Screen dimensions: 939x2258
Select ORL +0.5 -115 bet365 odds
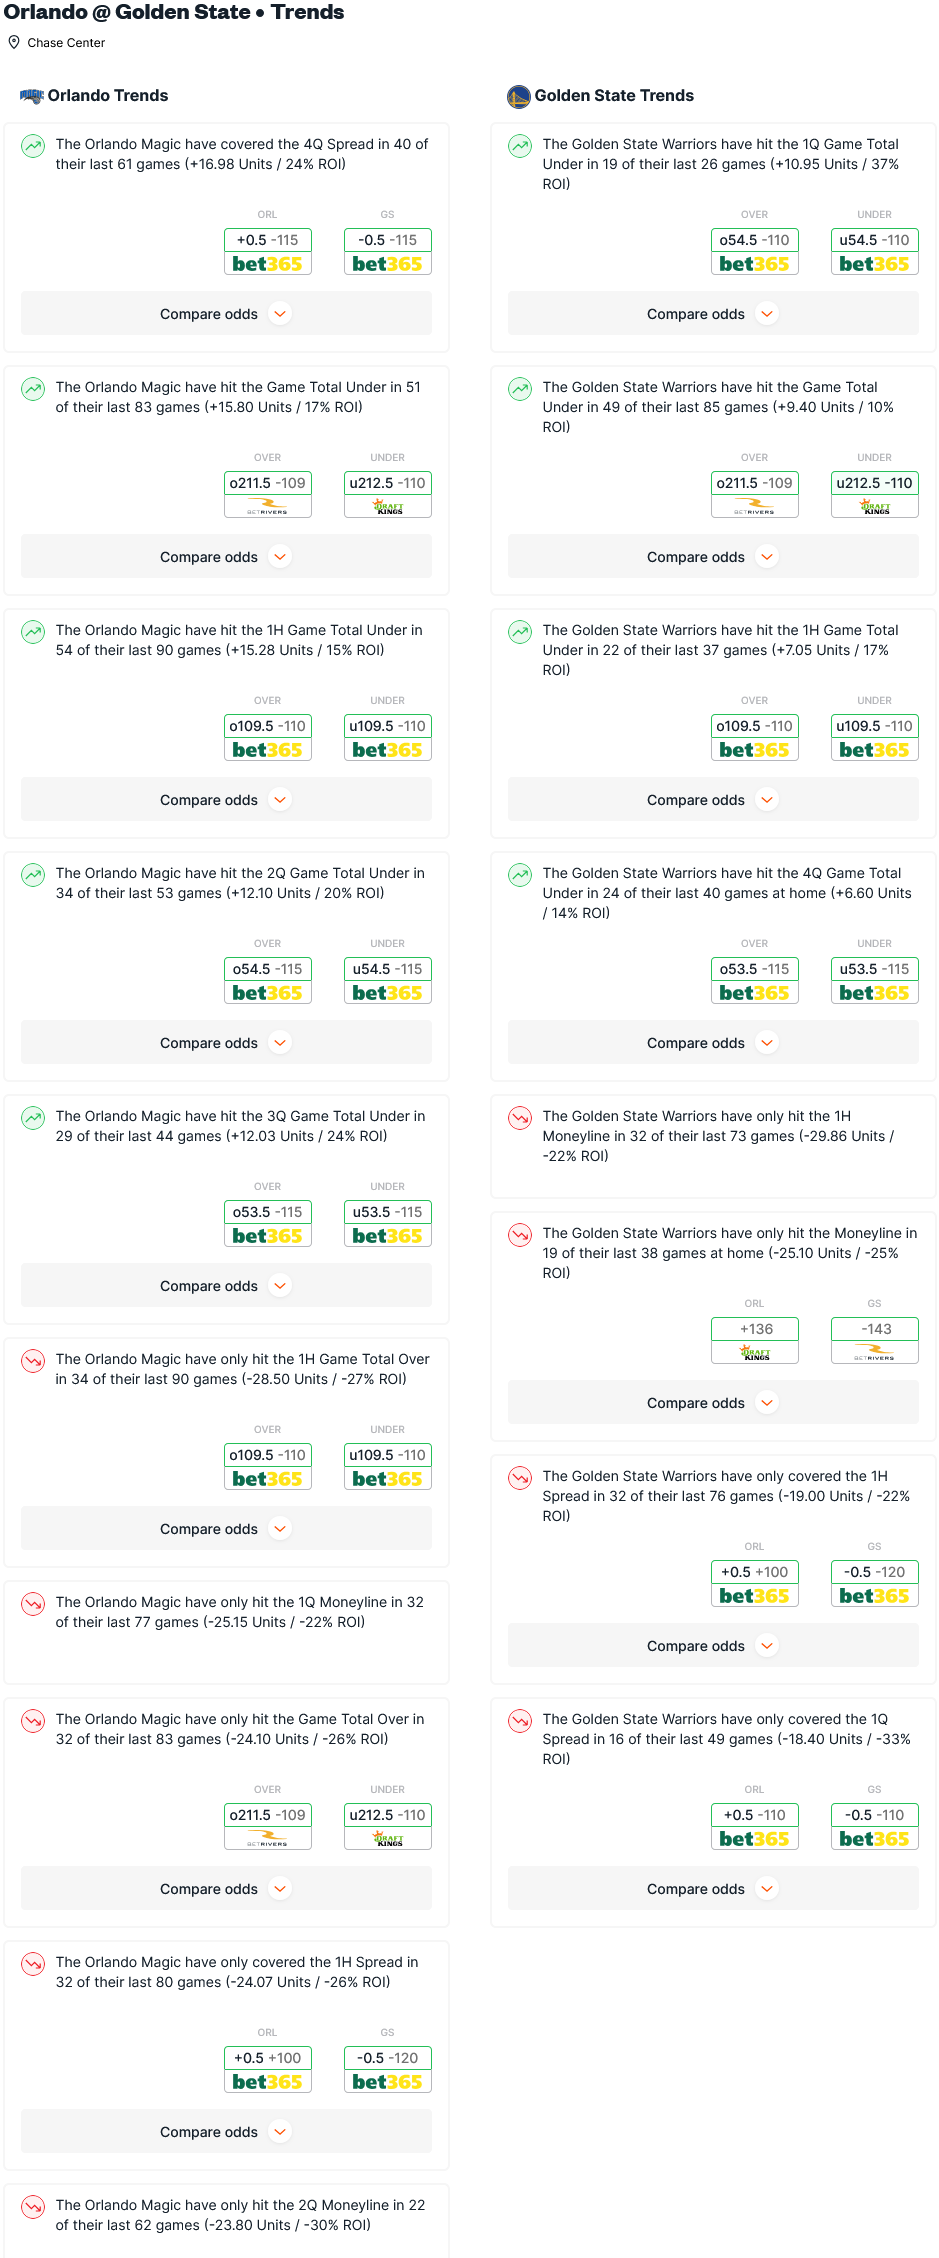[x=268, y=252]
